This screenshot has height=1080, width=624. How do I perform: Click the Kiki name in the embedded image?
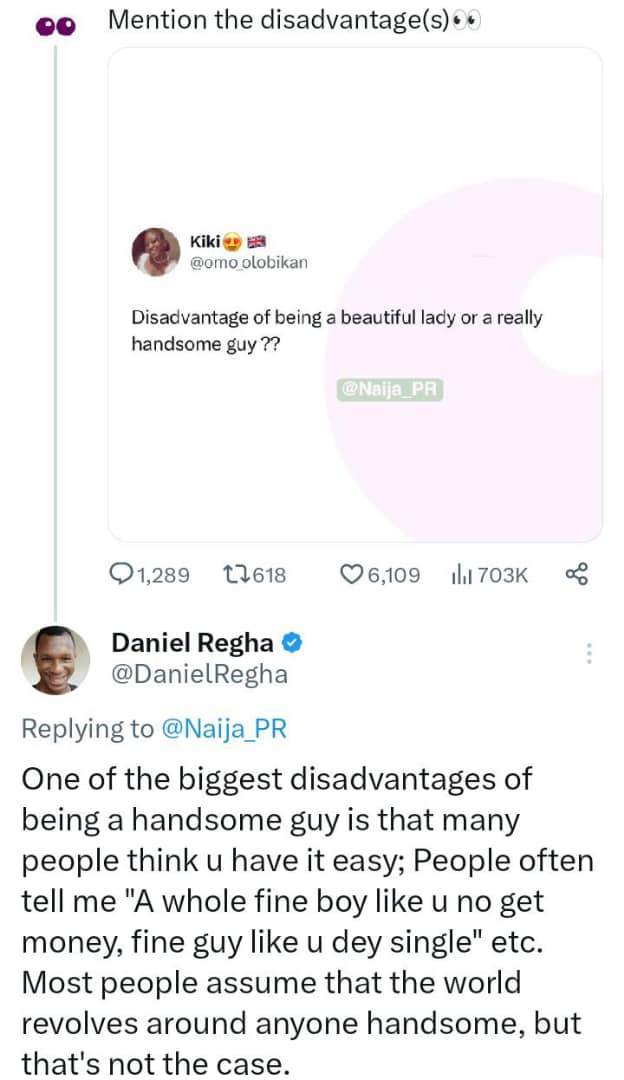point(205,241)
